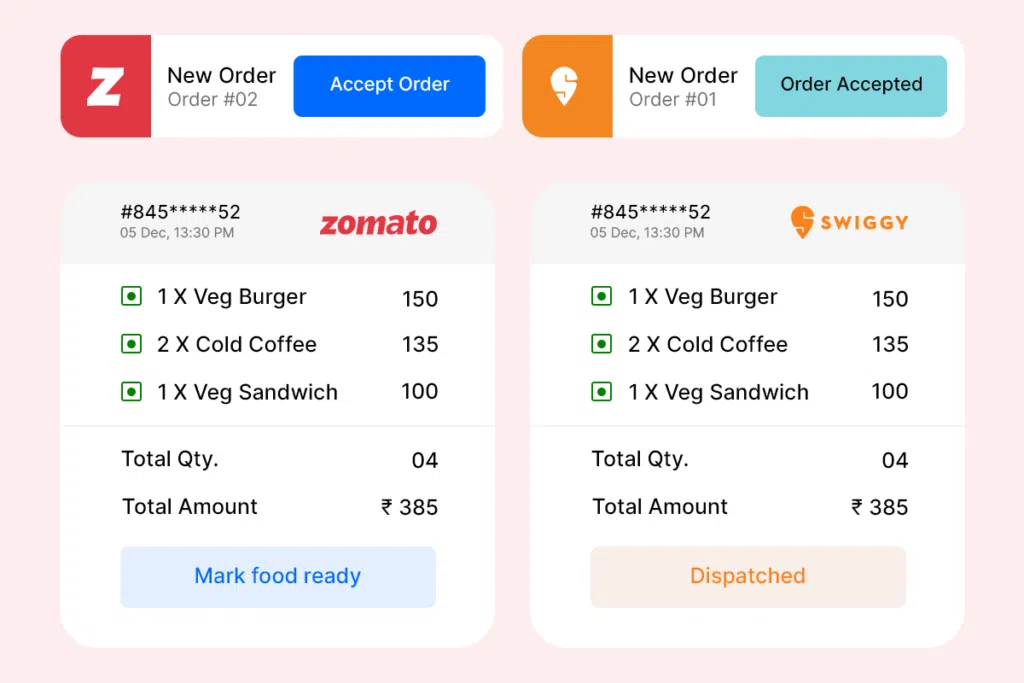Click veg indicator beside Zomato Cold Coffee
The image size is (1024, 683).
131,344
